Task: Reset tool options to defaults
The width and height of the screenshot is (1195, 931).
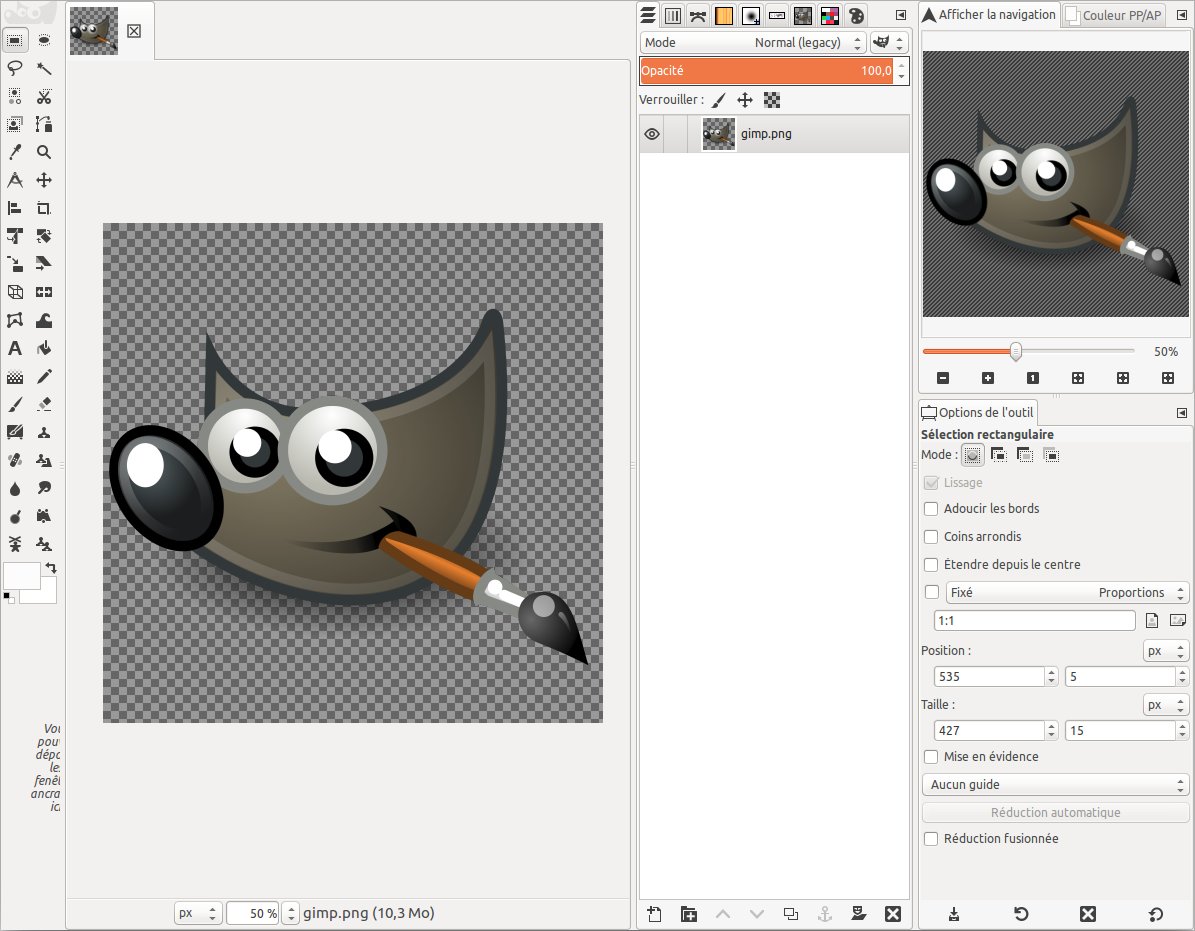Action: 1155,913
